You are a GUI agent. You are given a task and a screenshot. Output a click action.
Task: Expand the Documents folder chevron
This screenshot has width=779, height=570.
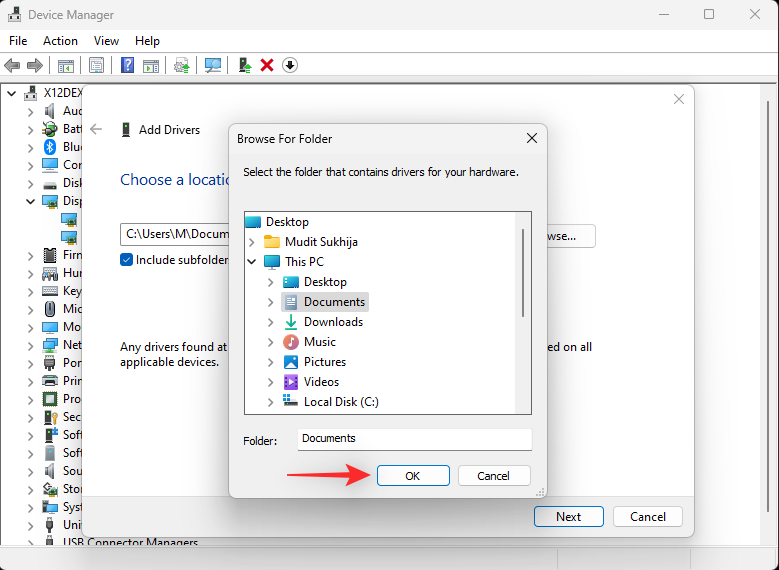[x=270, y=302]
